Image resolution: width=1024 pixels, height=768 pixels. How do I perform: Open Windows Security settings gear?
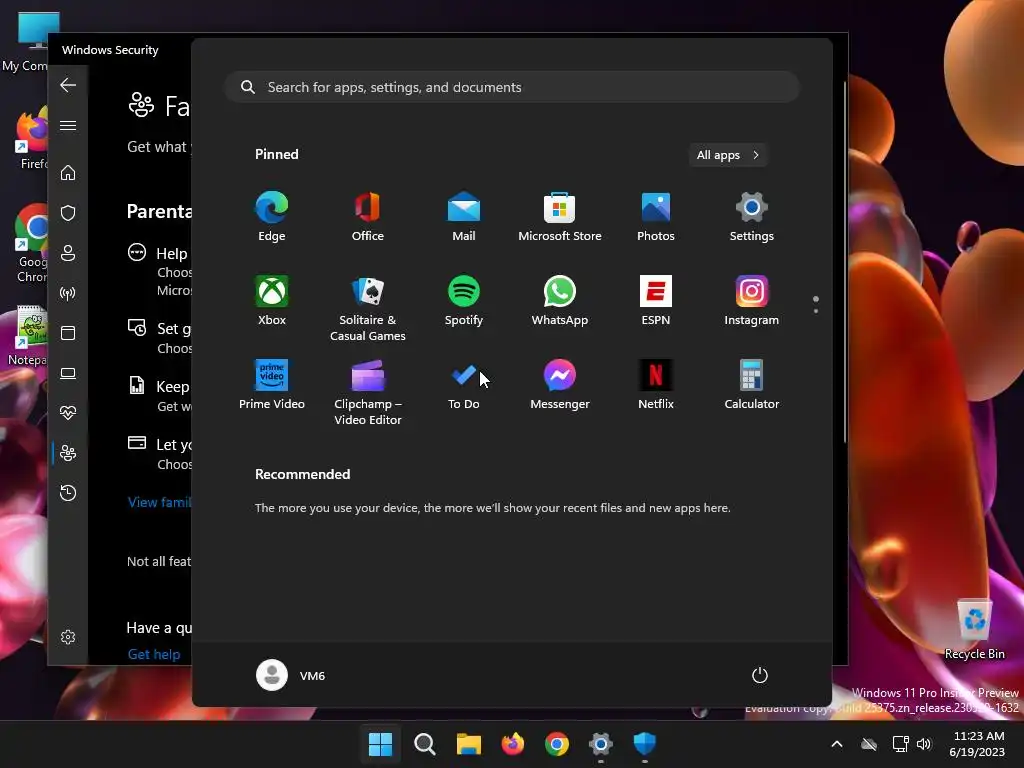click(68, 637)
